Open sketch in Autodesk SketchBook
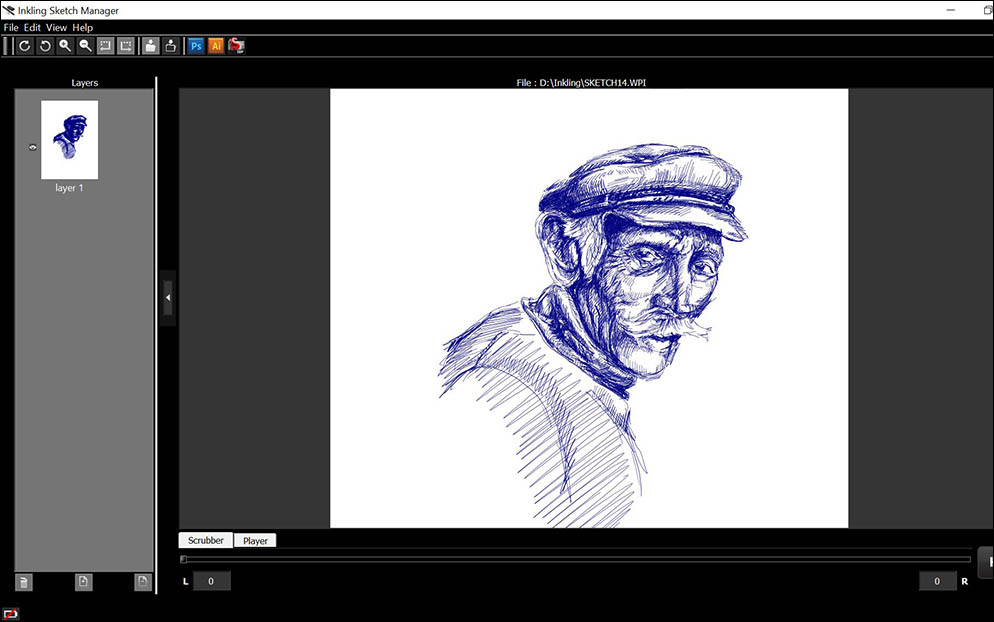This screenshot has width=994, height=622. click(236, 46)
